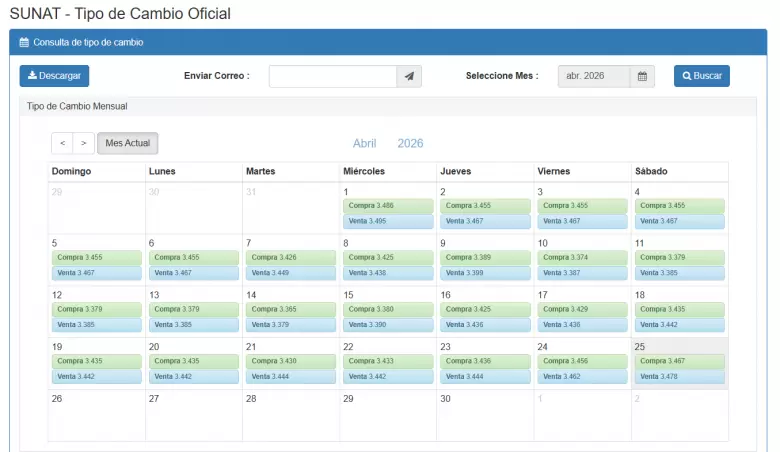Image resolution: width=780 pixels, height=452 pixels.
Task: Select Compra 3.486 on April 1
Action: [x=388, y=206]
